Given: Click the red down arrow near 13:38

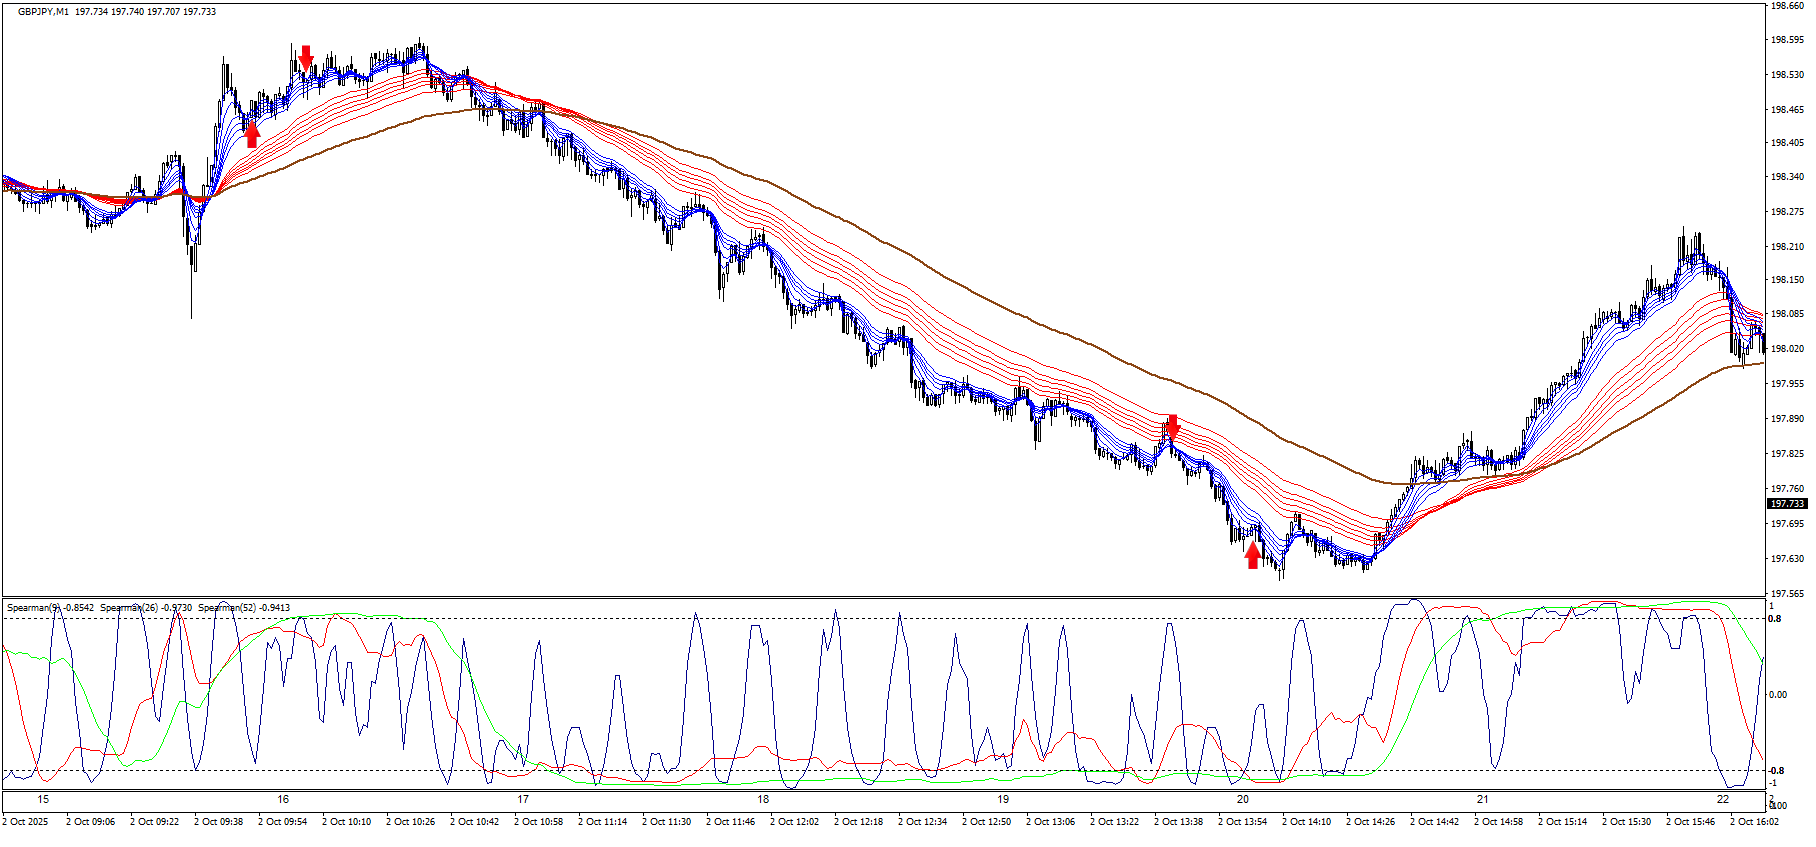Looking at the screenshot, I should (x=1173, y=427).
